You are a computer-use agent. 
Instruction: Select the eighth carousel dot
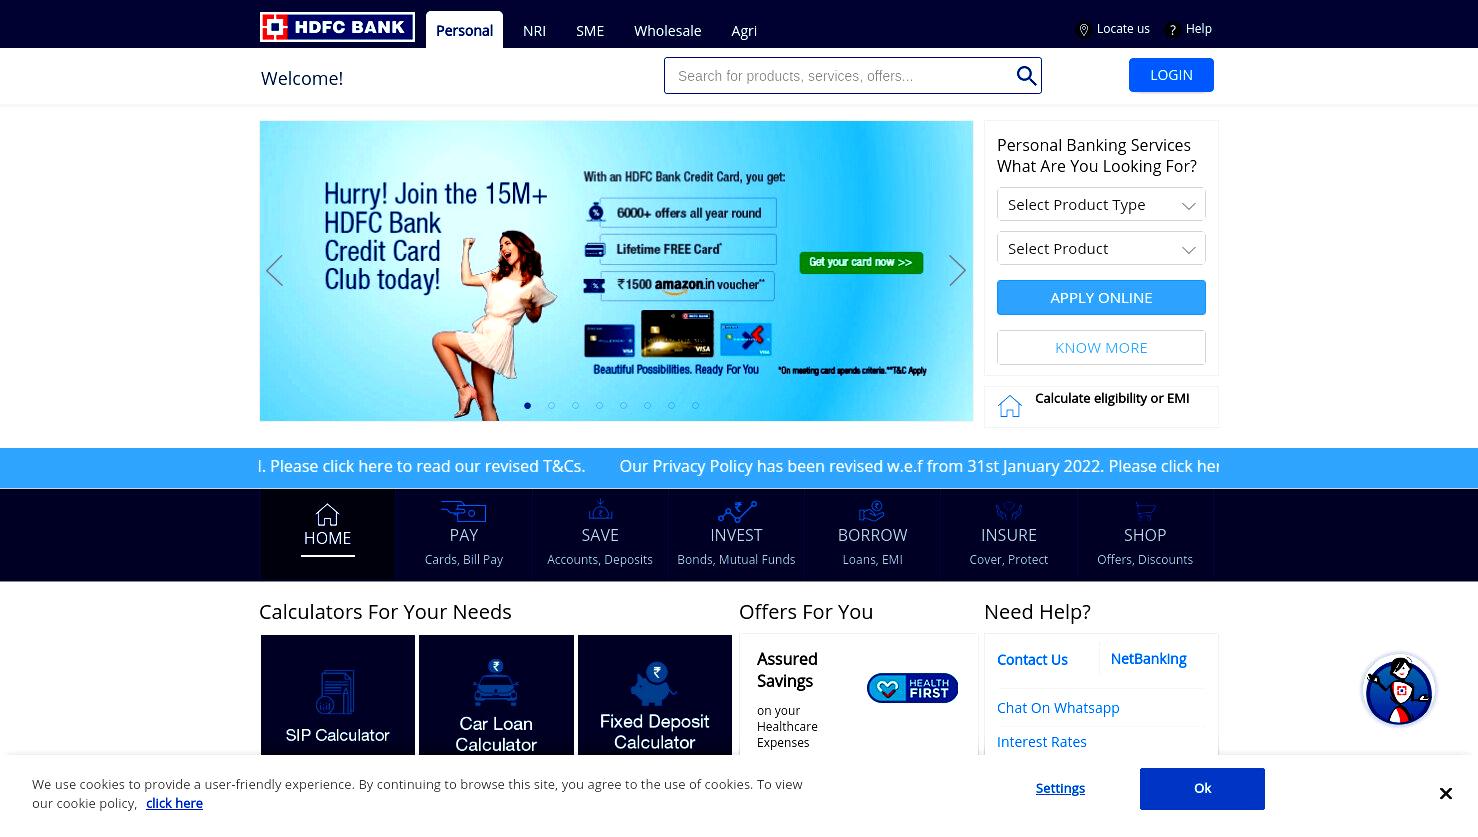click(695, 405)
